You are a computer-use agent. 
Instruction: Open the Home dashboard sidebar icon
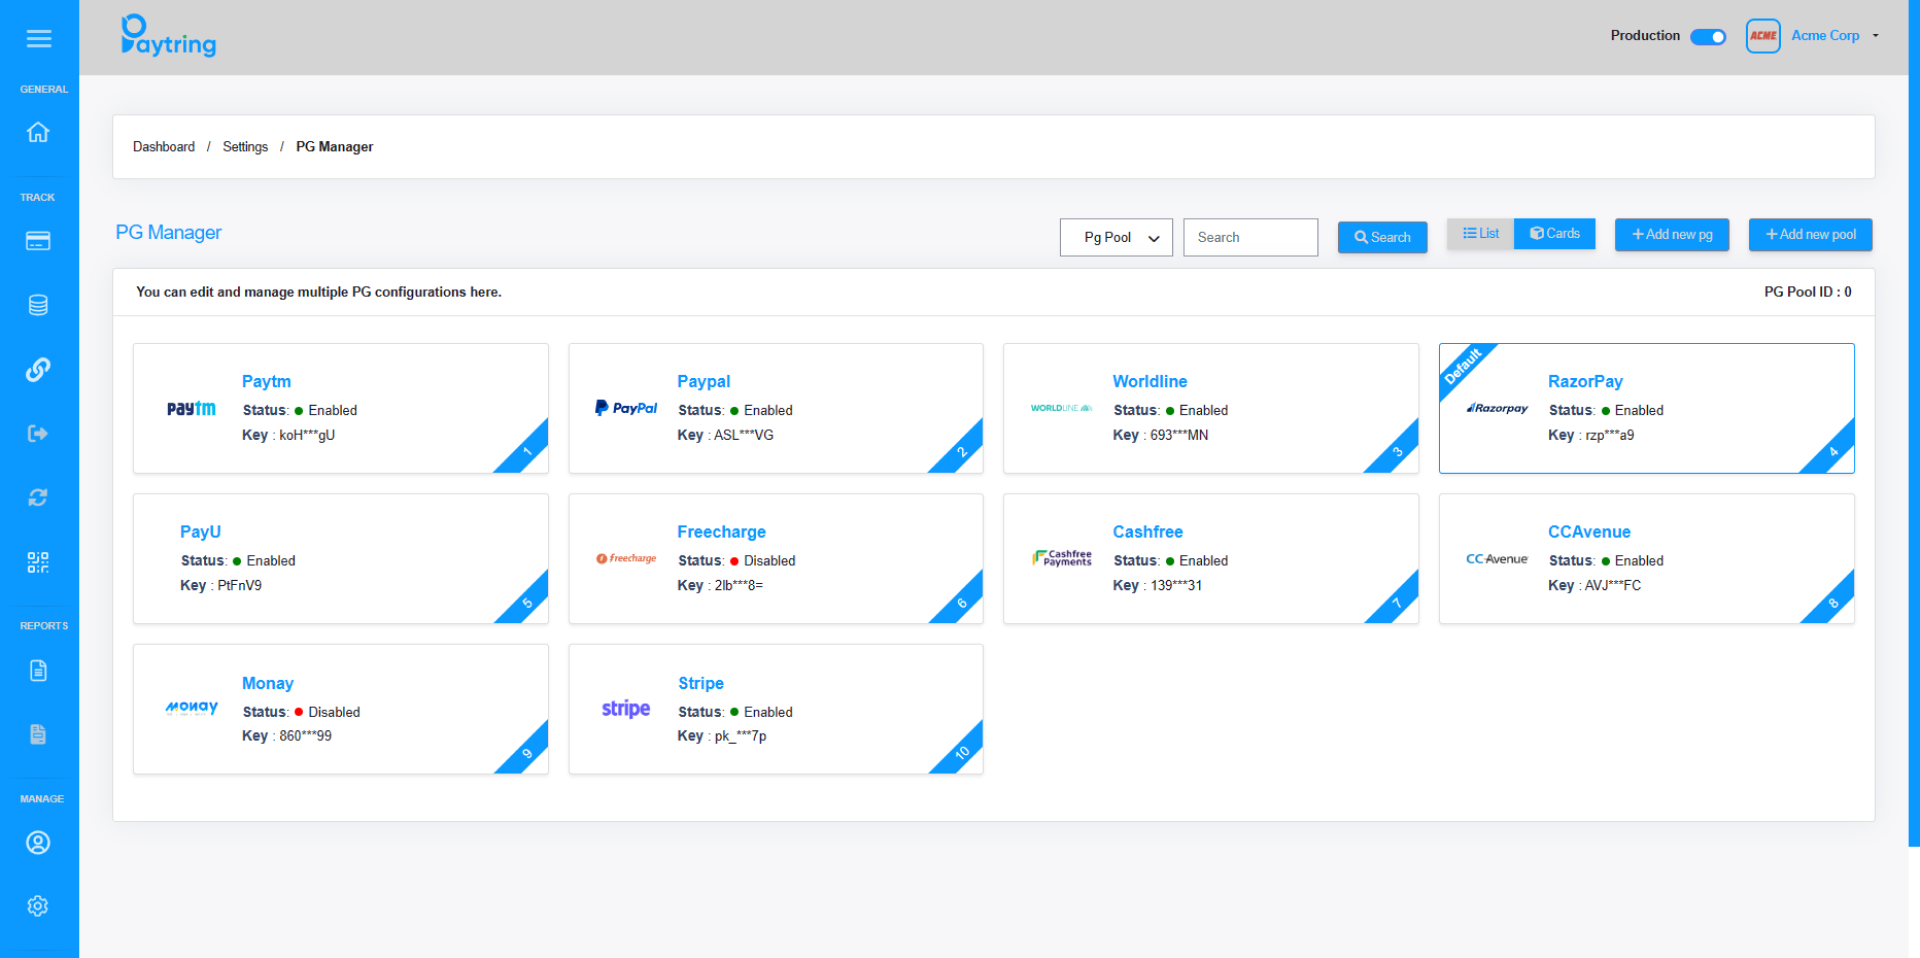(38, 132)
